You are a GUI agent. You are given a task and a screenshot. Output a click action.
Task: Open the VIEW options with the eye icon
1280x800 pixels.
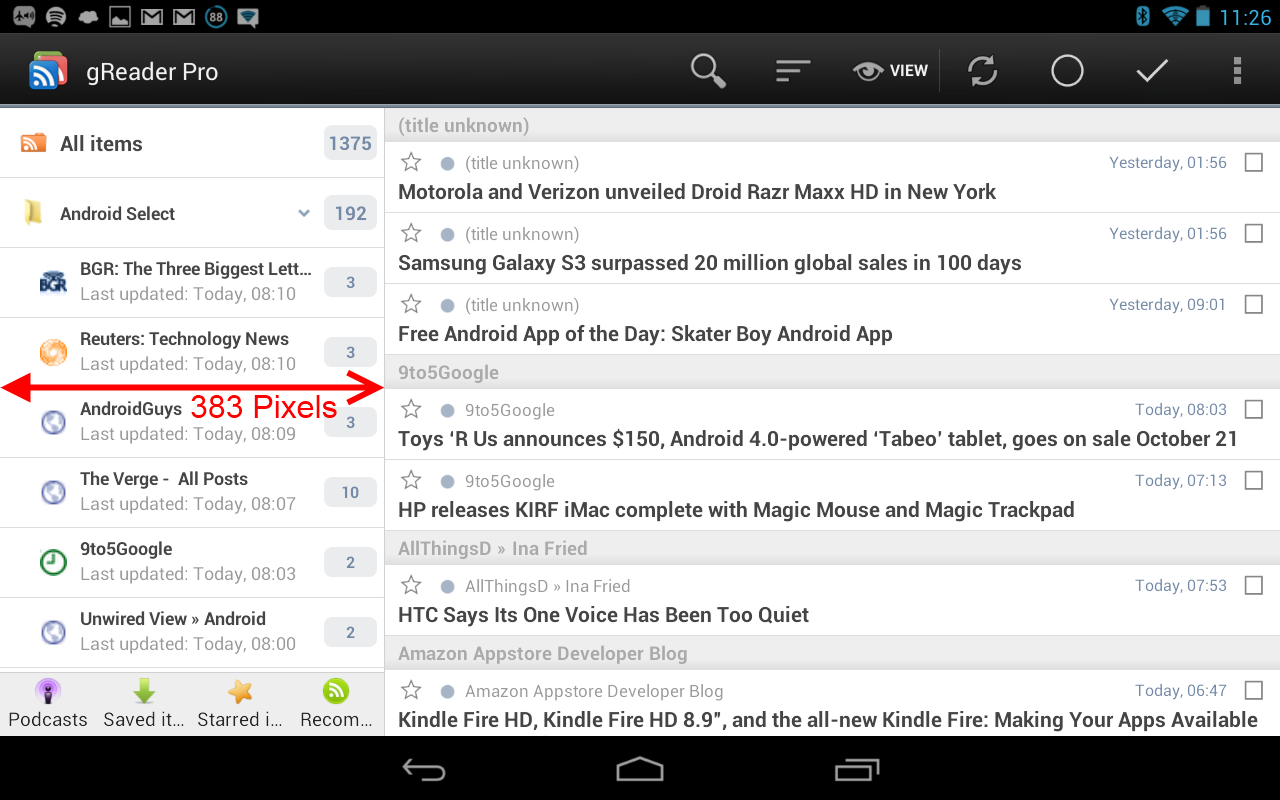coord(890,70)
